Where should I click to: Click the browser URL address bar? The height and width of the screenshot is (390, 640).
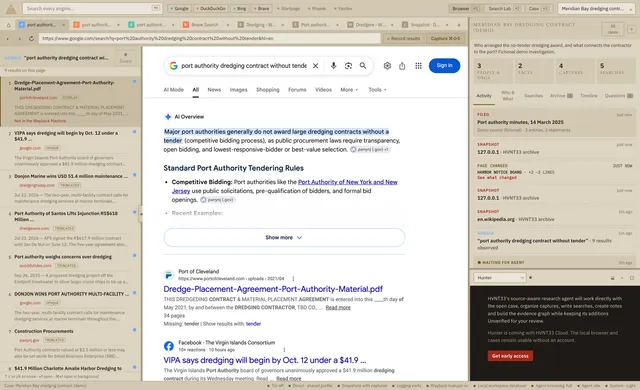pos(210,38)
